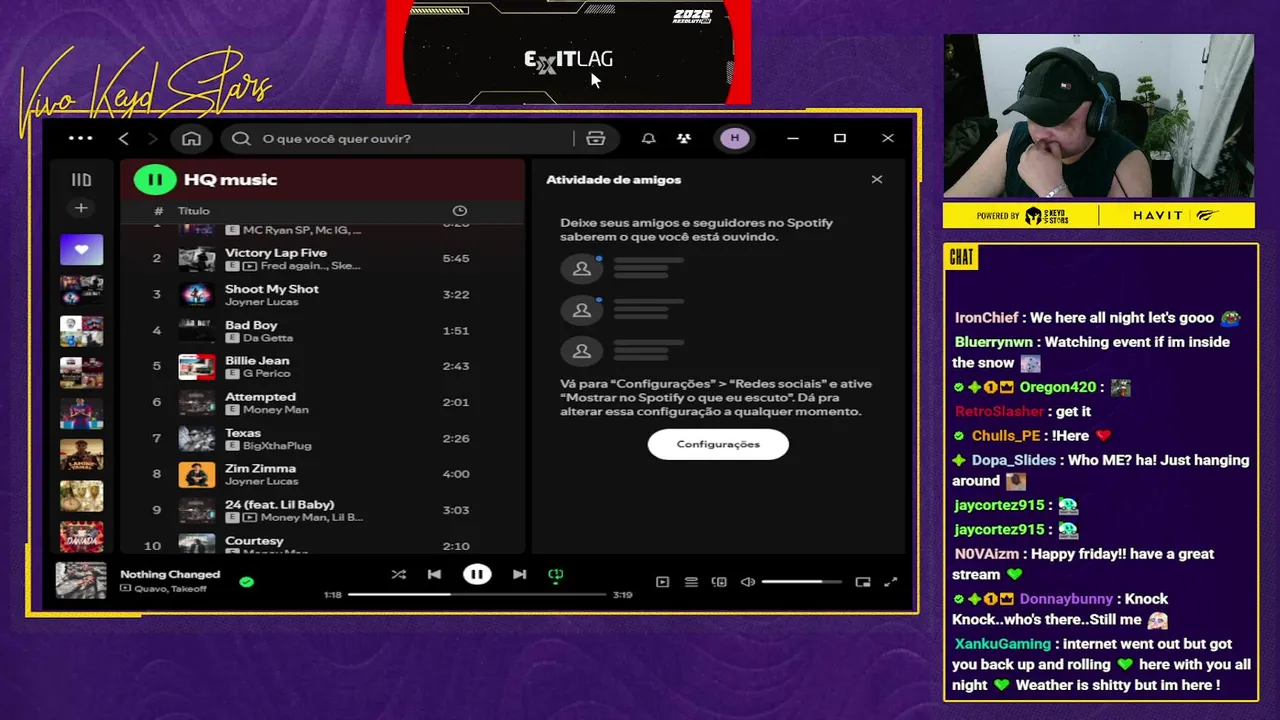1280x720 pixels.
Task: Select the track Attempted
Action: (260, 397)
